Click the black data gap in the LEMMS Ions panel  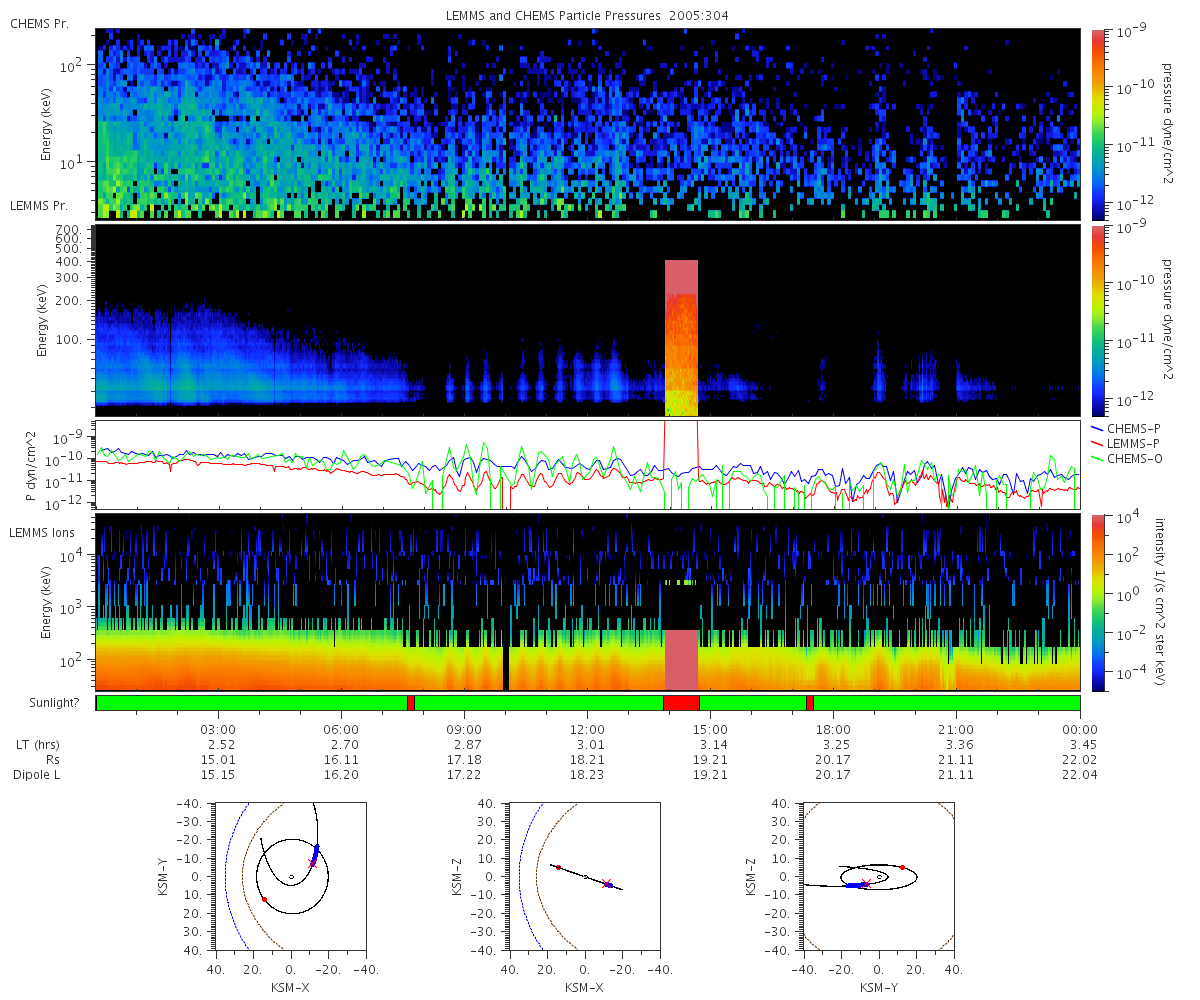tap(506, 668)
